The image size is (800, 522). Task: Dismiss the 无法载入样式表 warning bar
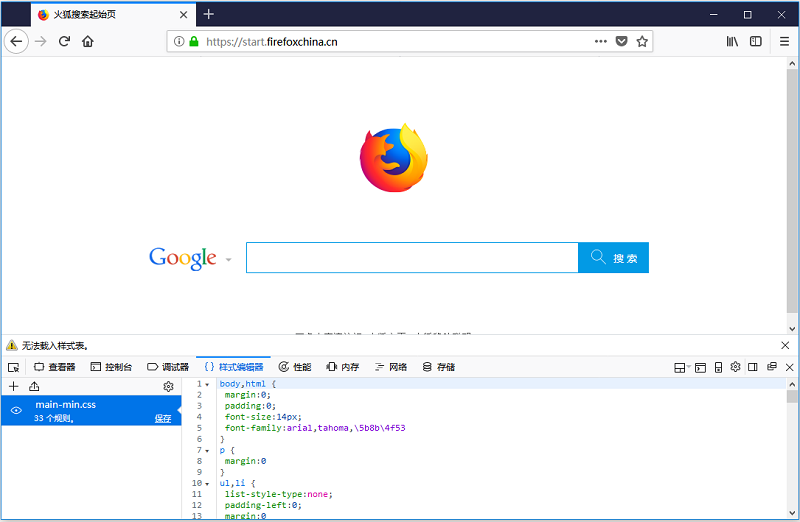(x=785, y=345)
